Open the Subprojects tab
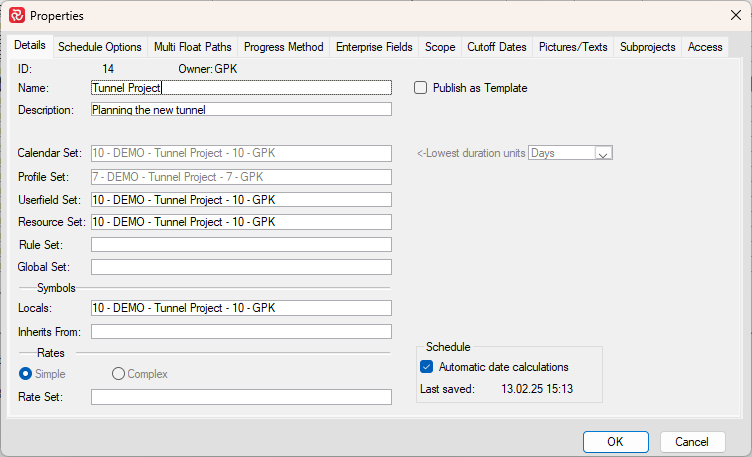The width and height of the screenshot is (752, 457). pos(647,47)
